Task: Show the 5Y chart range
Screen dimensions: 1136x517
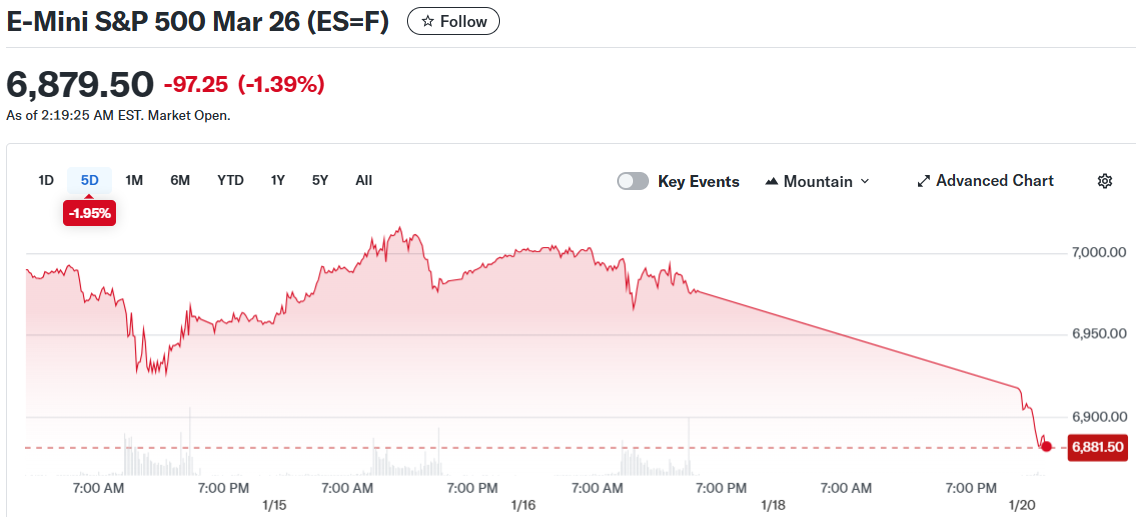Action: pyautogui.click(x=320, y=180)
